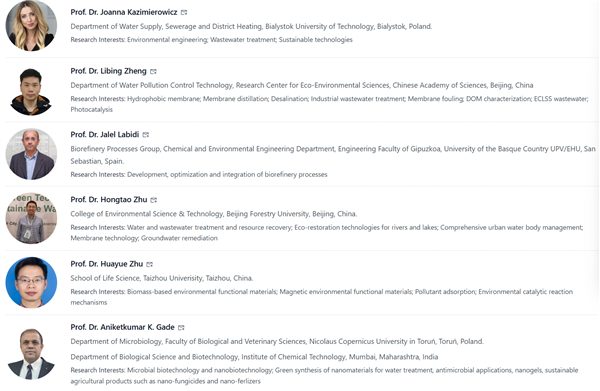
Task: Click email icon next to Libing Zheng
Action: coord(153,72)
